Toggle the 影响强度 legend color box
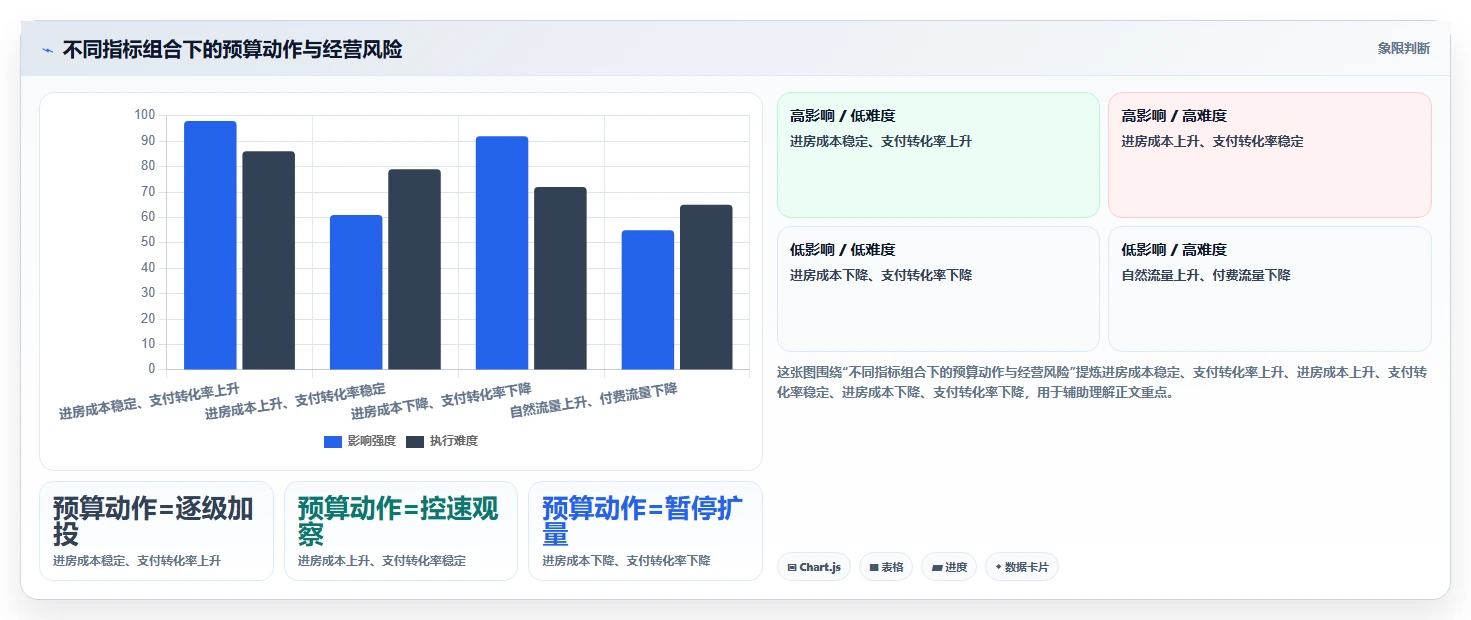The height and width of the screenshot is (620, 1471). (333, 441)
